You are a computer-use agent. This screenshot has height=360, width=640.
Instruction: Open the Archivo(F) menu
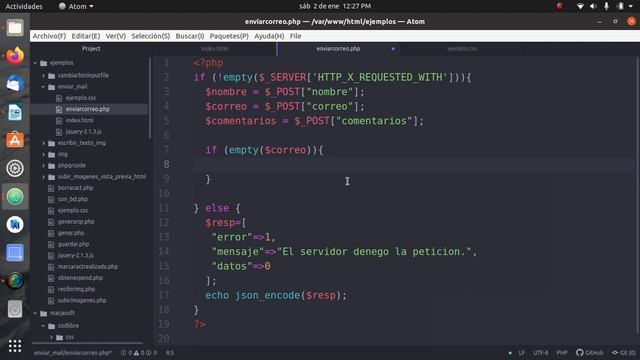point(49,36)
